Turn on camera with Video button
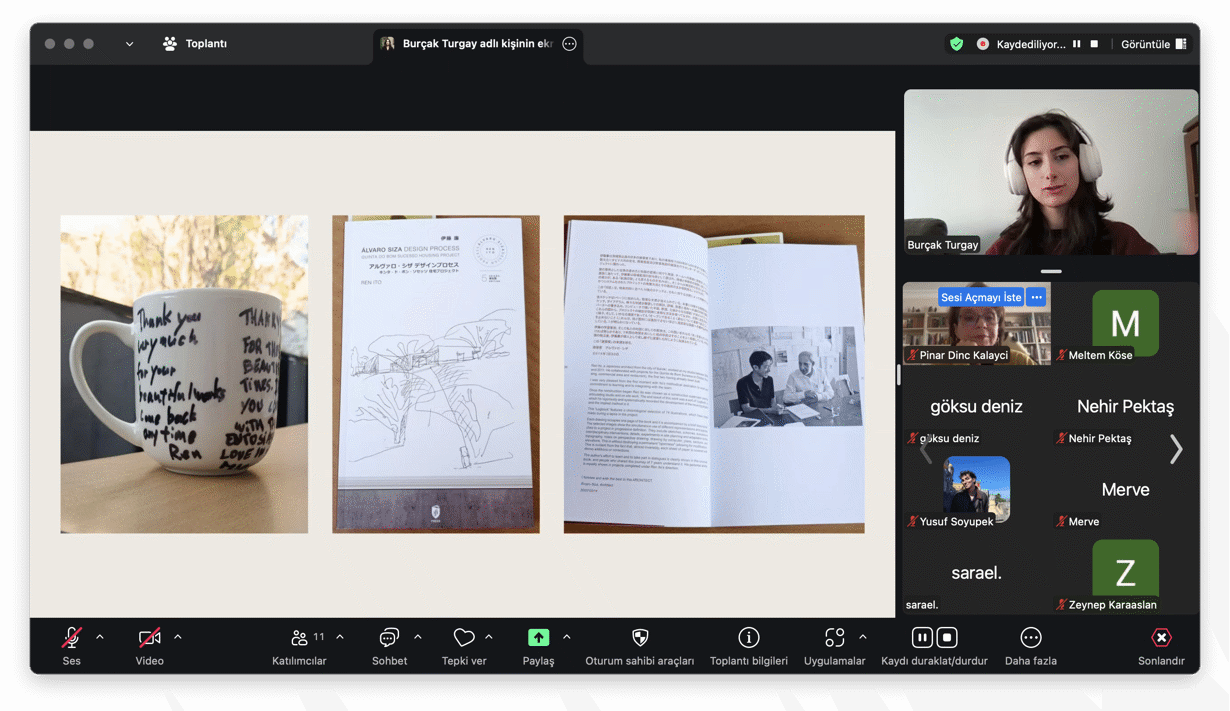The image size is (1230, 711). [149, 638]
